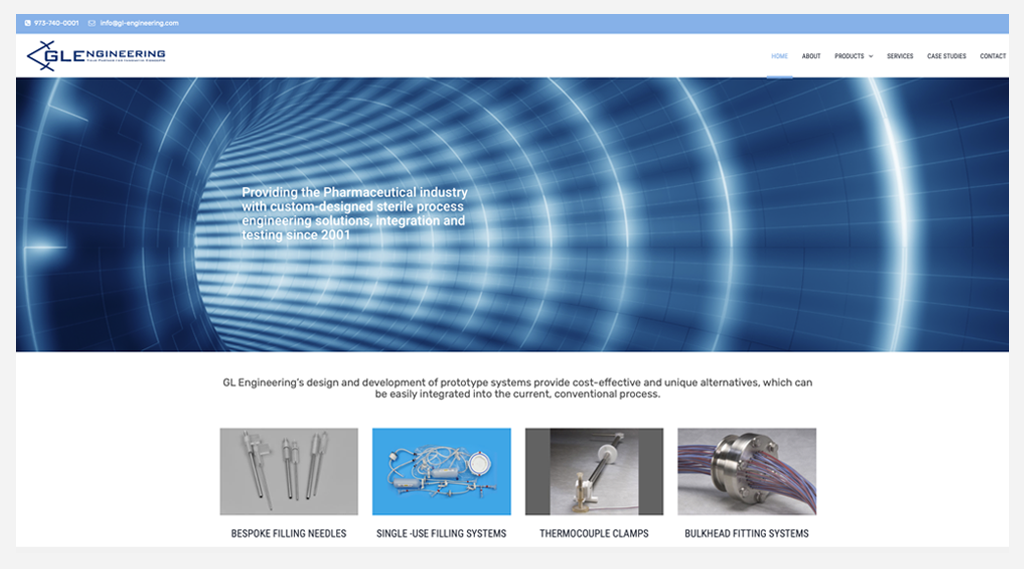Open Bulkhead Fitting Systems link
Viewport: 1024px width, 569px height.
click(746, 534)
